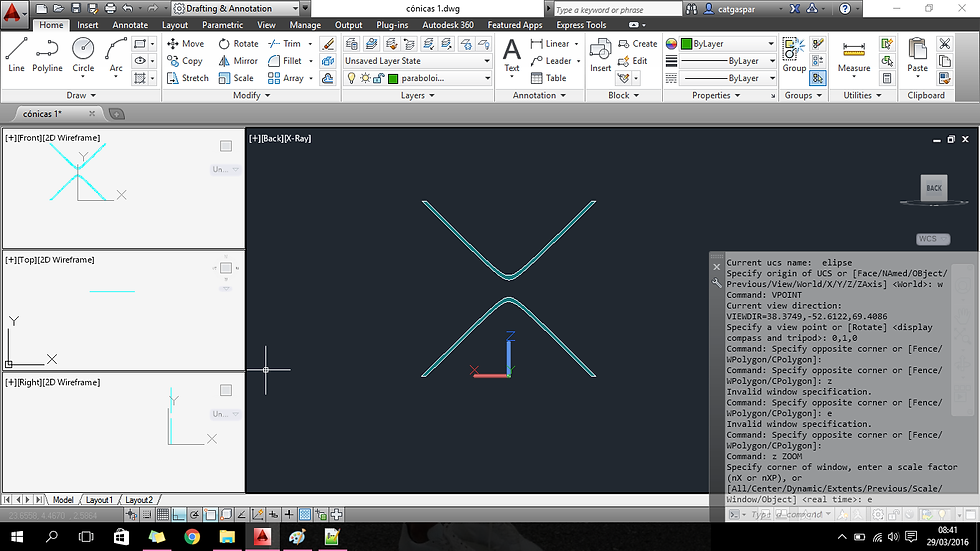Screen dimensions: 980x551
Task: Click the Erase icon in Modify panel
Action: pos(328,44)
